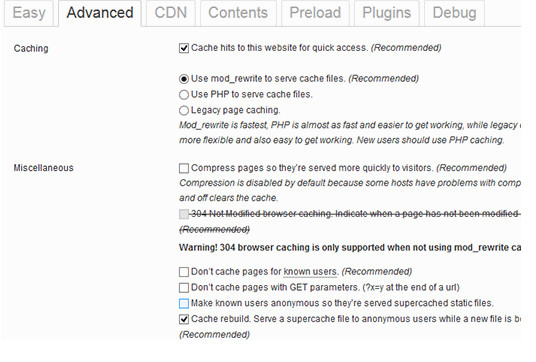The width and height of the screenshot is (536, 362).
Task: Check Make known users anonymous option
Action: pyautogui.click(x=184, y=304)
